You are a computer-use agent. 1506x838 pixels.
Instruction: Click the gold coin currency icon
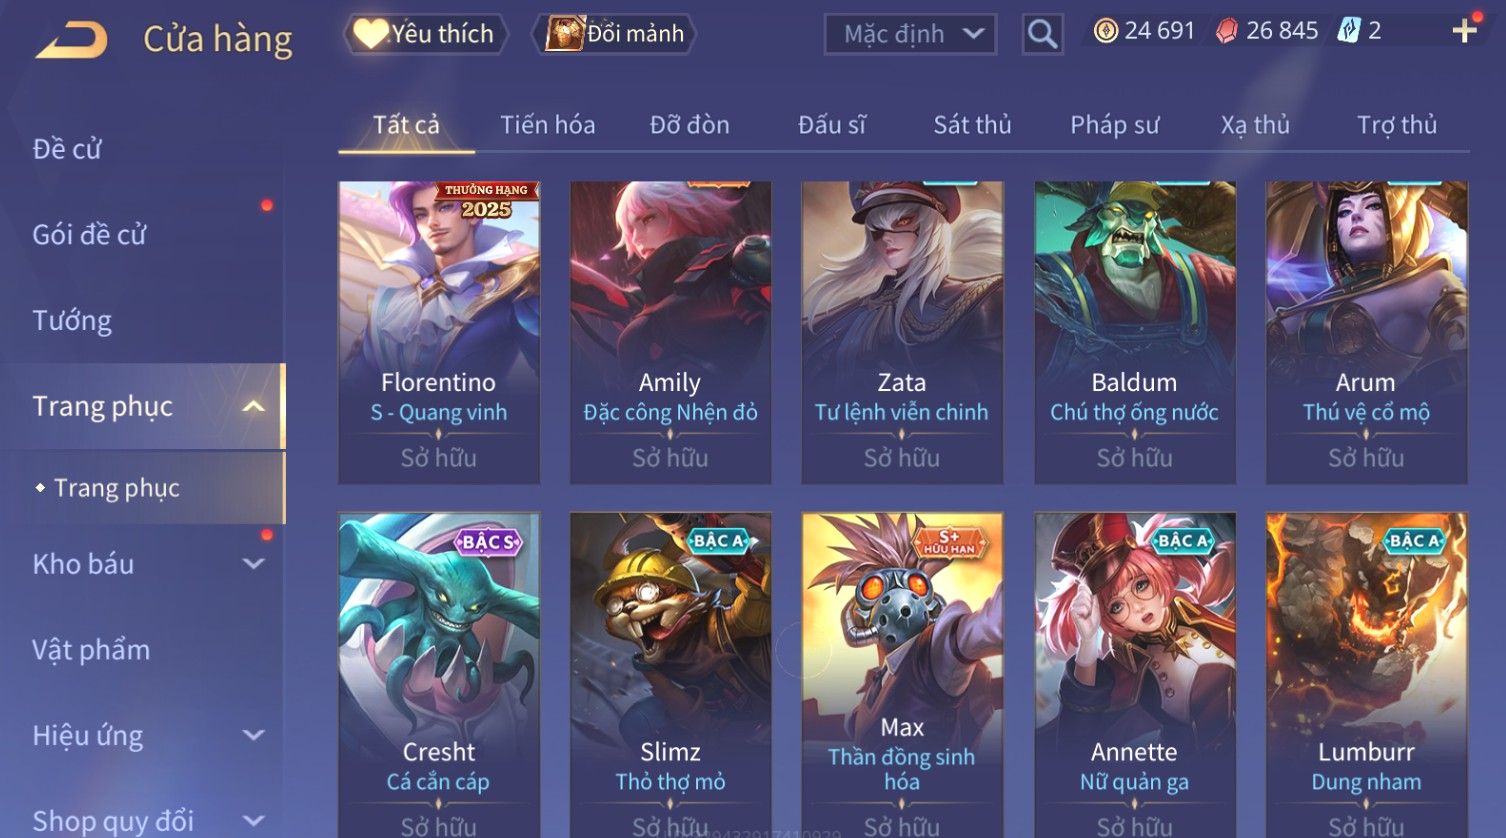1105,31
